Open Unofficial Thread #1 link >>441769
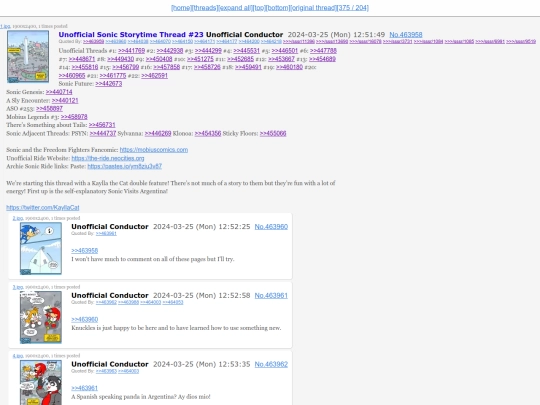This screenshot has height=405, width=540. [131, 51]
